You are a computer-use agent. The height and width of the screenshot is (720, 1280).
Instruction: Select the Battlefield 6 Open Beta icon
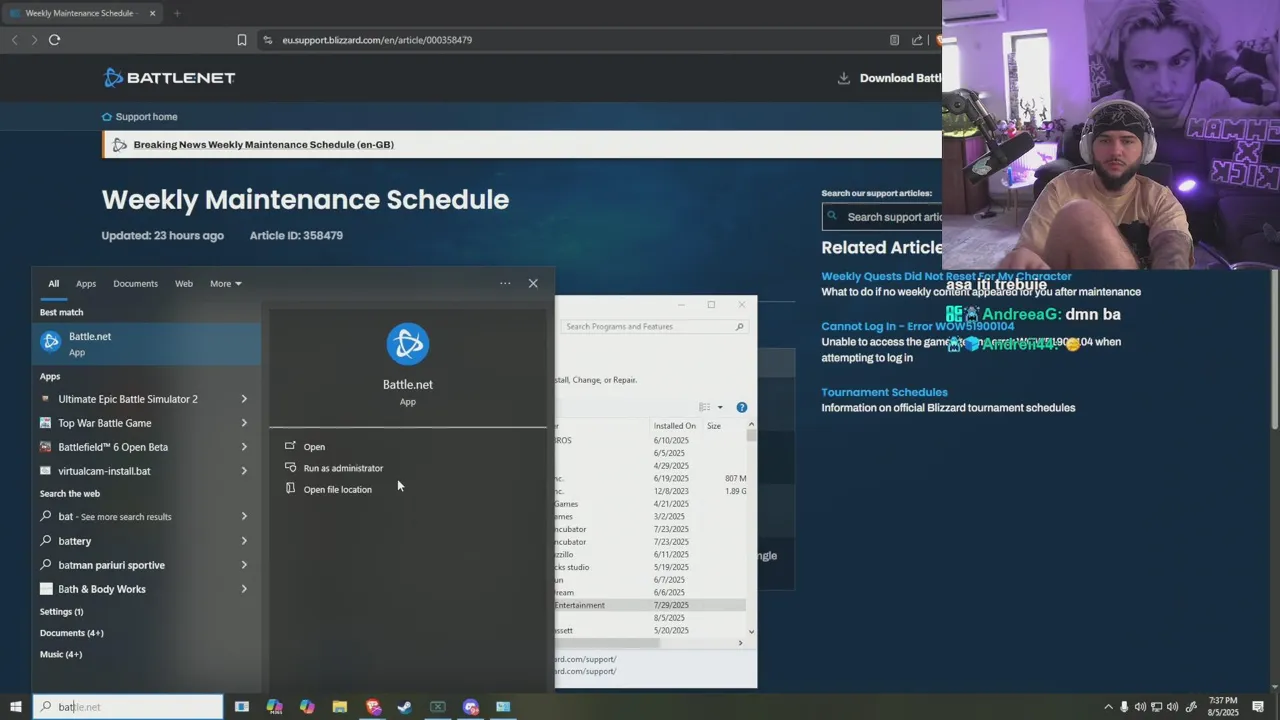tap(46, 447)
